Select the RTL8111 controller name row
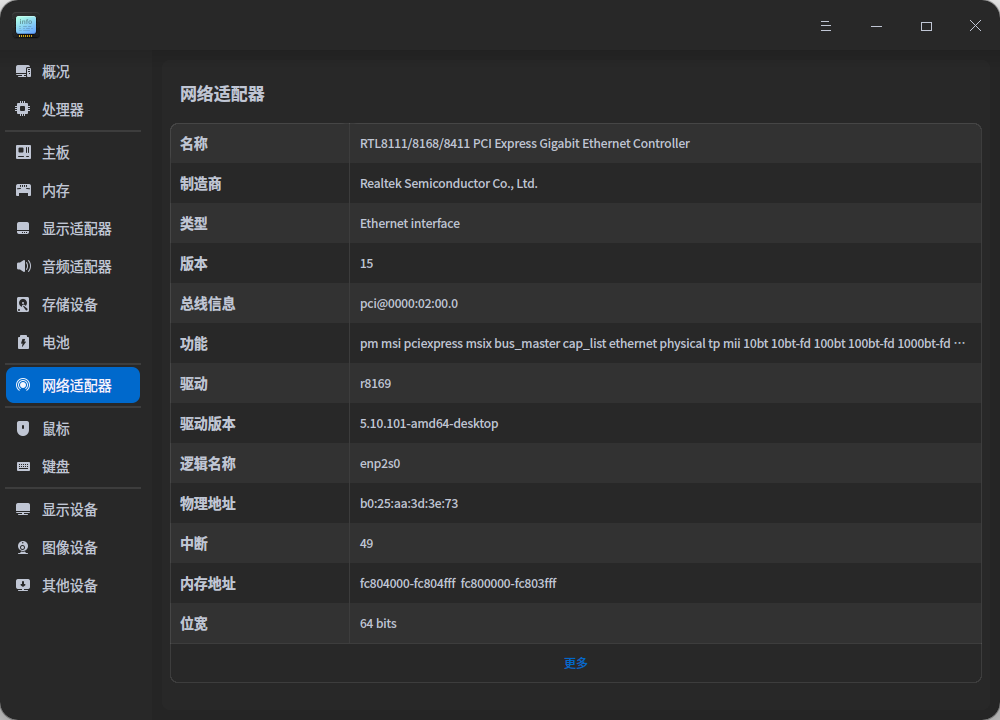 (x=575, y=143)
